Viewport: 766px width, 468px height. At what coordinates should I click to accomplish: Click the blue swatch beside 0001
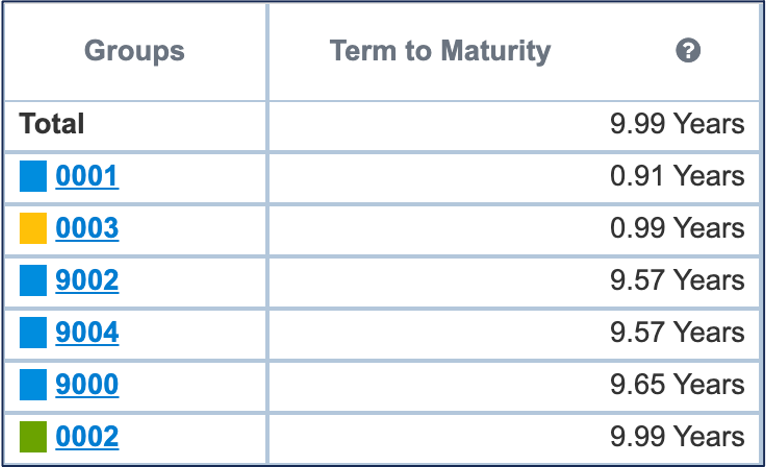tap(33, 177)
